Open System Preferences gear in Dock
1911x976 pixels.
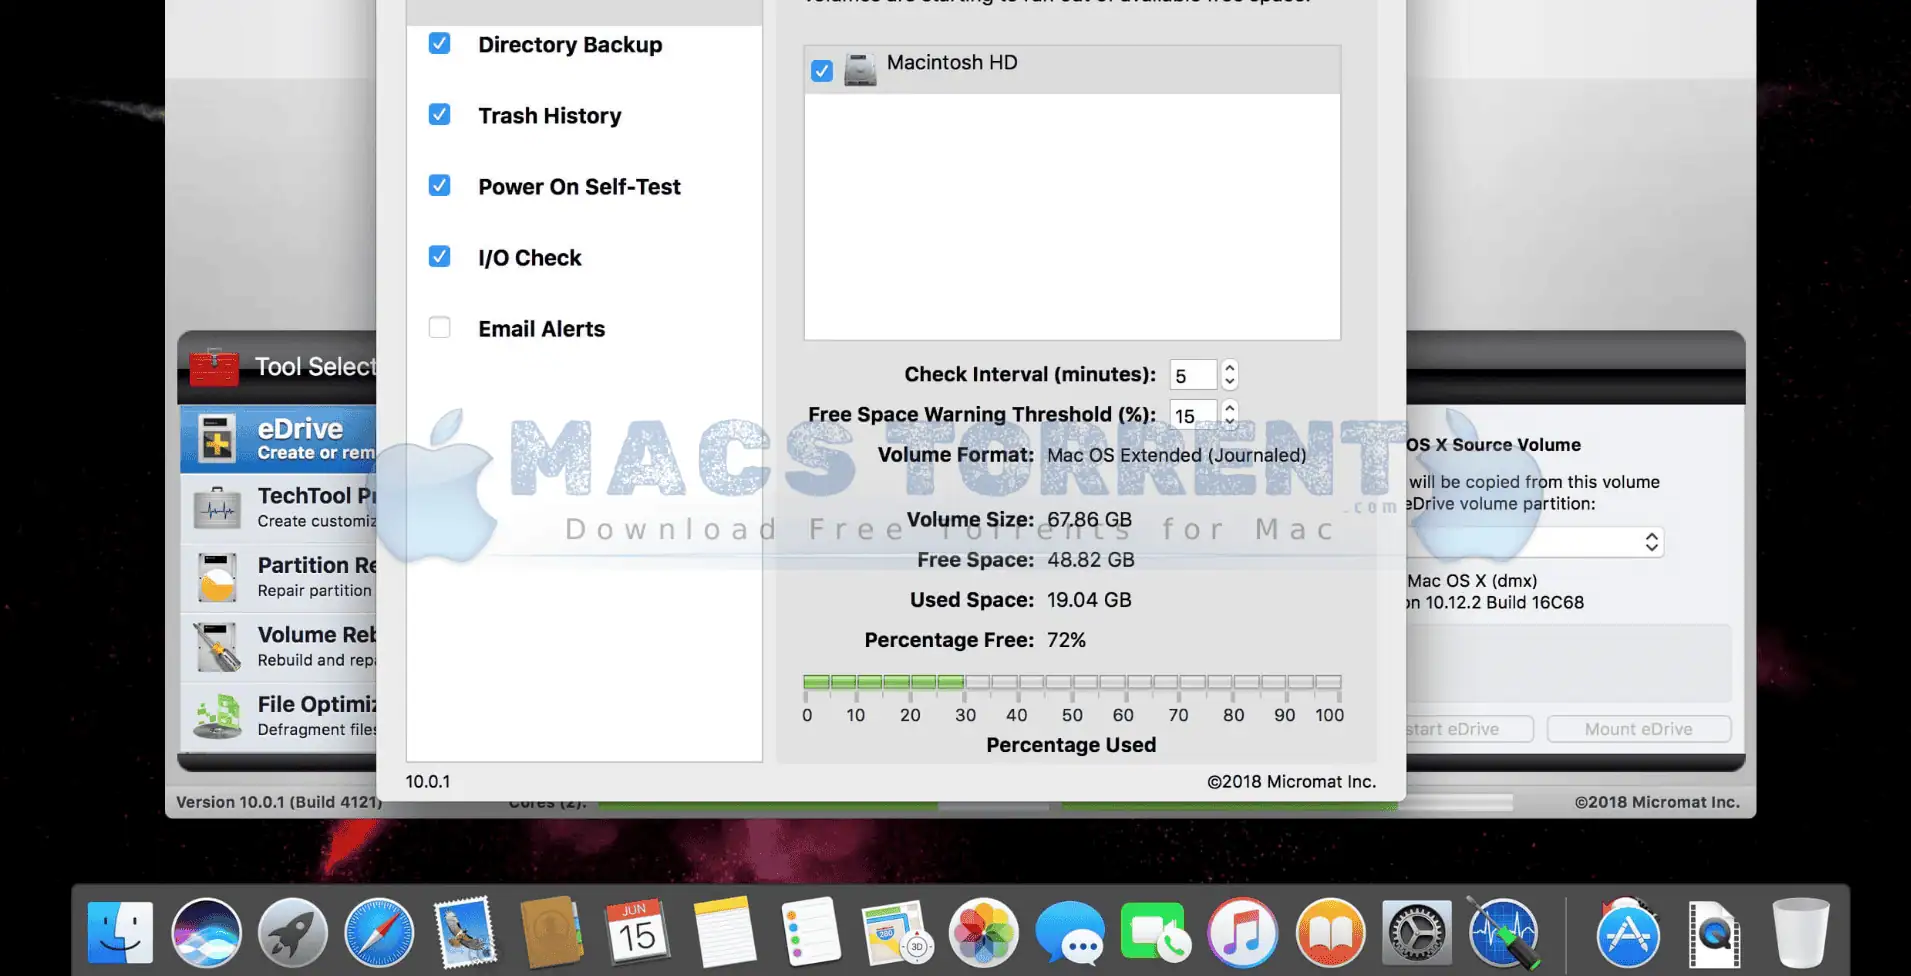pos(1416,933)
